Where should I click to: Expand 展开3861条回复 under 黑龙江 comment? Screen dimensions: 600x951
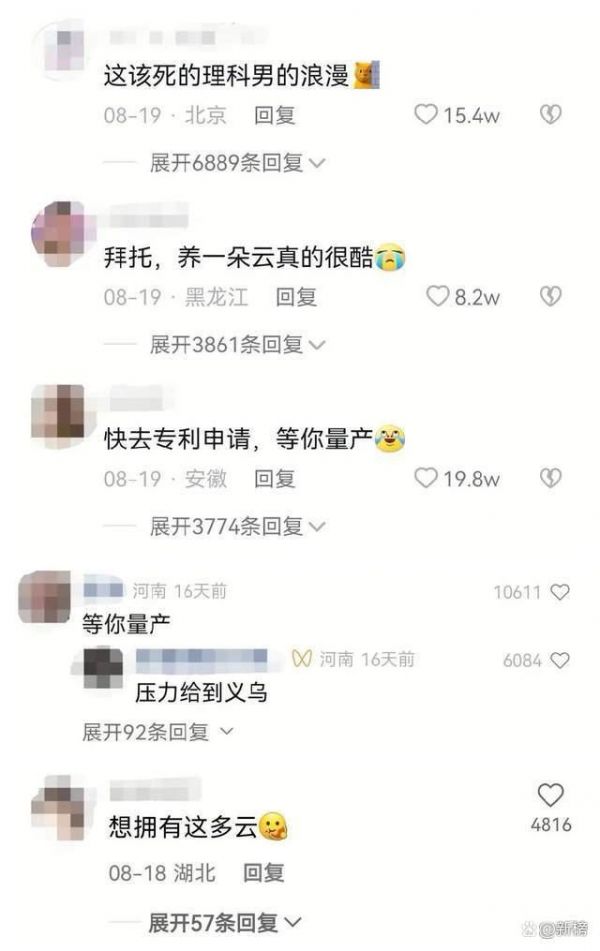237,344
